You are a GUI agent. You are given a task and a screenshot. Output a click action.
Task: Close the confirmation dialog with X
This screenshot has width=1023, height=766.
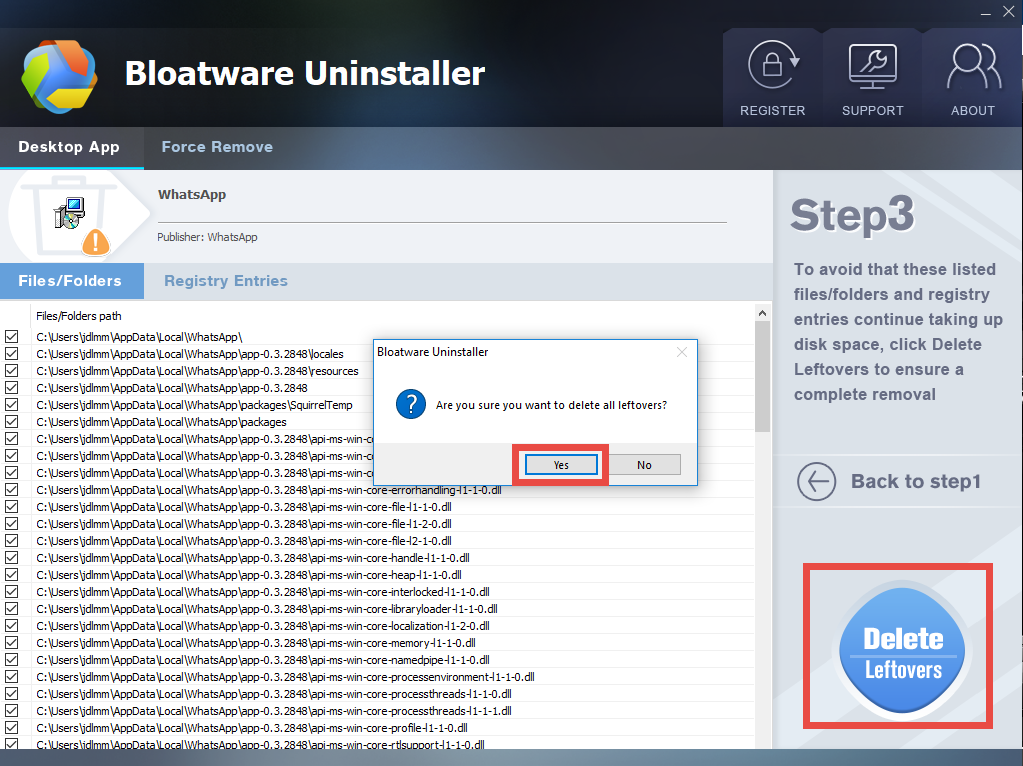[682, 352]
